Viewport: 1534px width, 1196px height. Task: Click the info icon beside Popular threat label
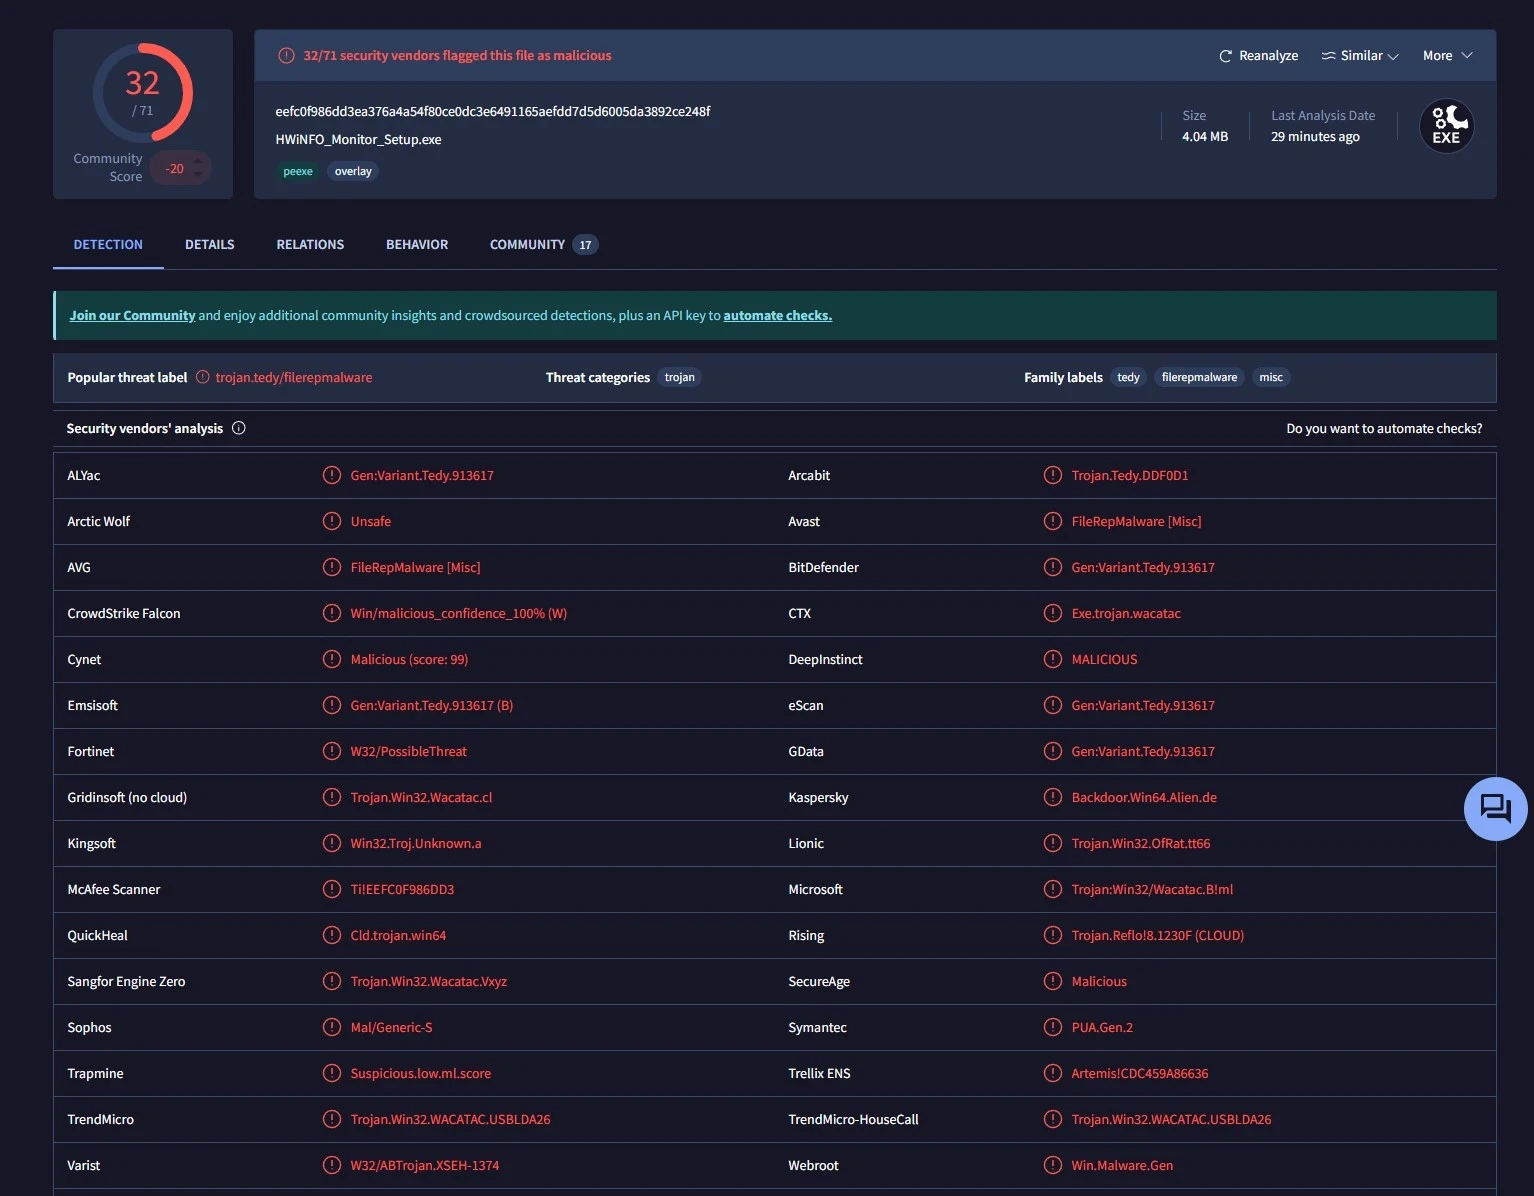203,377
